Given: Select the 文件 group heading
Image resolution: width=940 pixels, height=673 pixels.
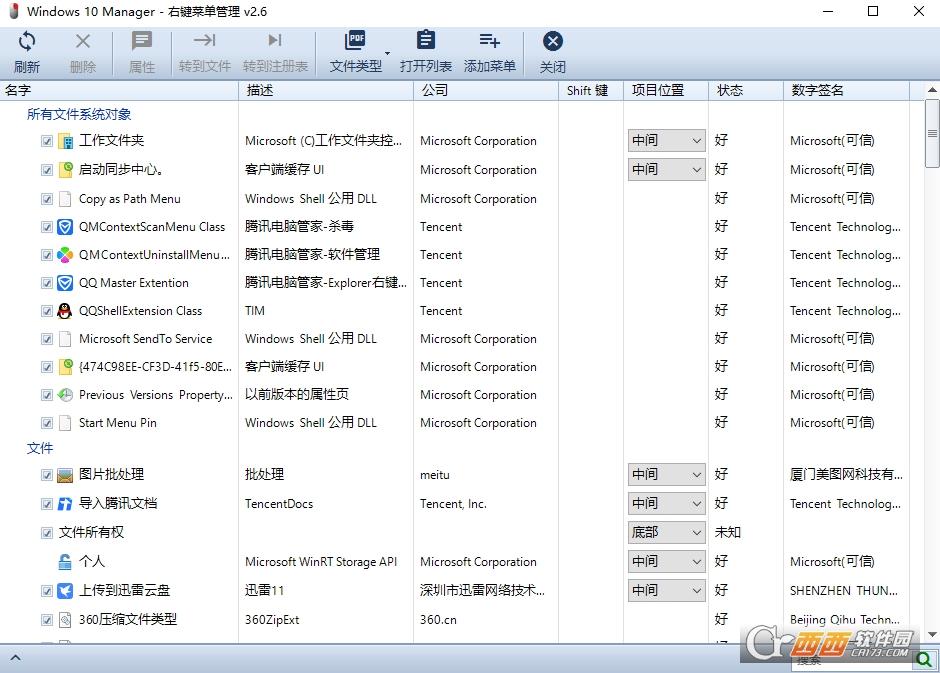Looking at the screenshot, I should 40,448.
